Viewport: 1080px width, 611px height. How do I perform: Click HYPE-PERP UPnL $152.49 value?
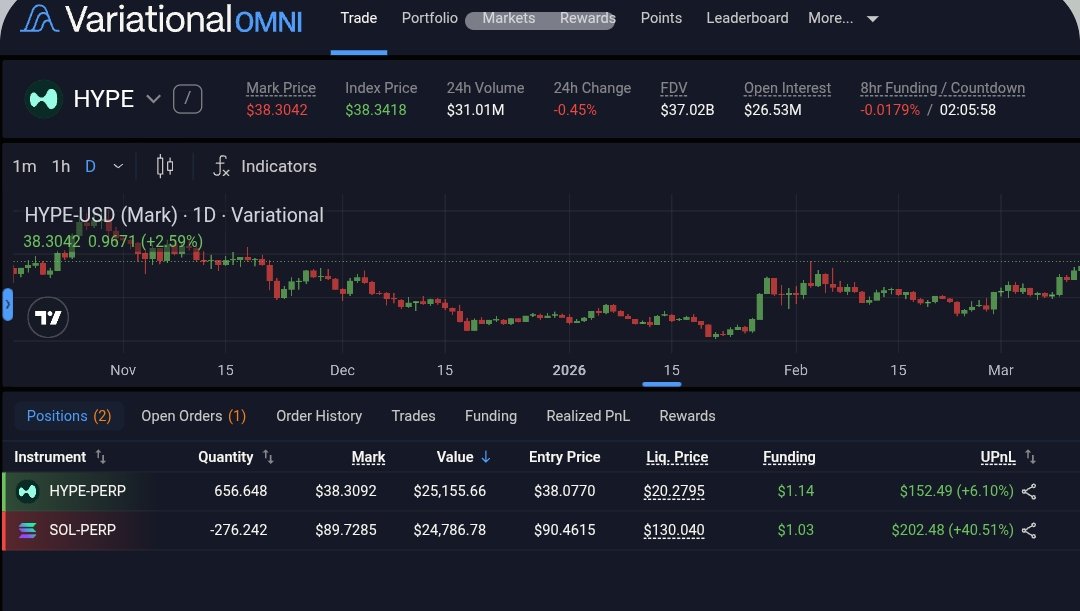point(957,491)
